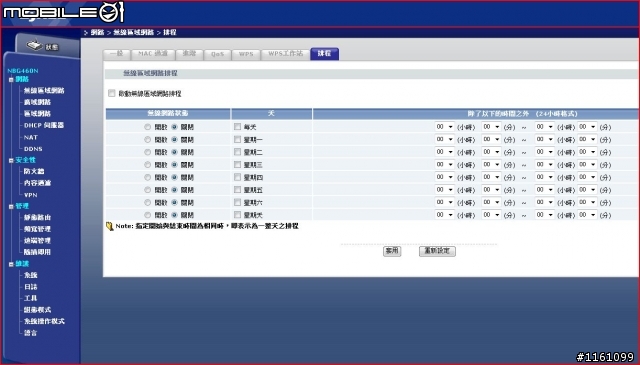Viewport: 640px width, 365px height.
Task: Open end minute dropdown for 星期天
Action: (587, 215)
